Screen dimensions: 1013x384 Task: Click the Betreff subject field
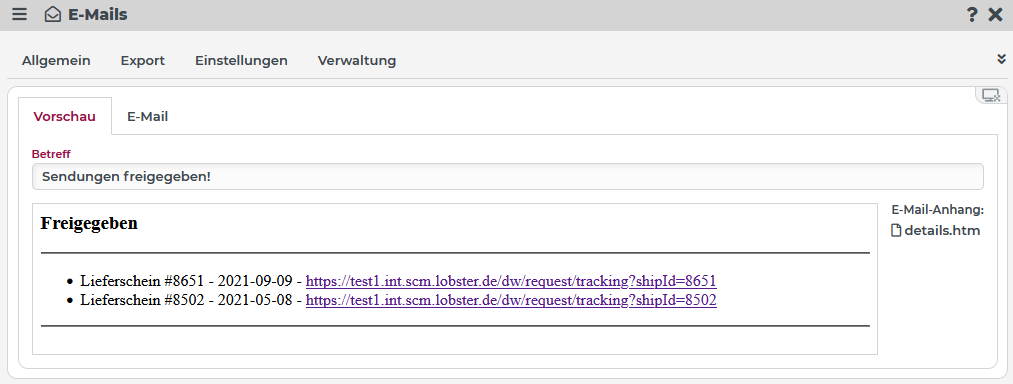click(x=508, y=176)
